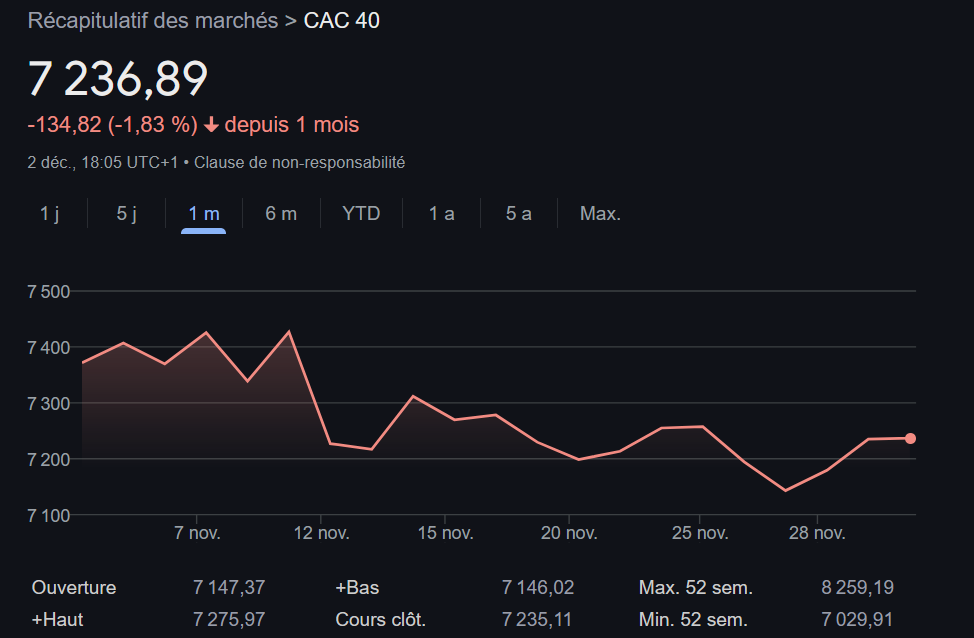Click the closing value 7 235,11
The image size is (974, 638).
pyautogui.click(x=537, y=619)
